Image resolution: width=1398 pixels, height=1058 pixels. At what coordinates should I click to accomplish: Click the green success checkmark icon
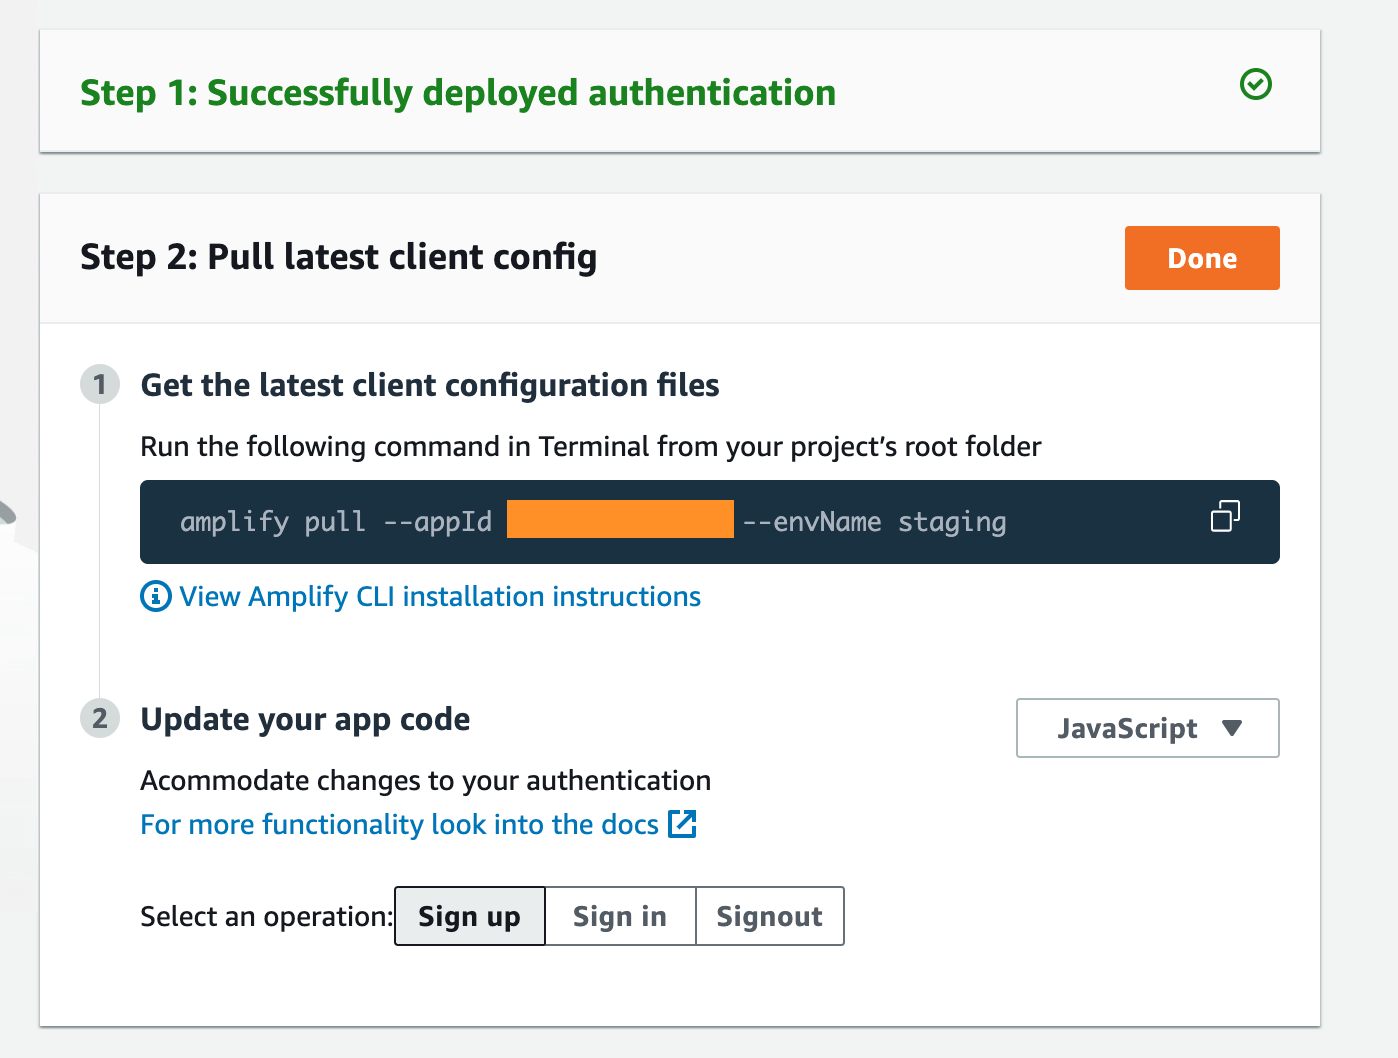tap(1255, 84)
